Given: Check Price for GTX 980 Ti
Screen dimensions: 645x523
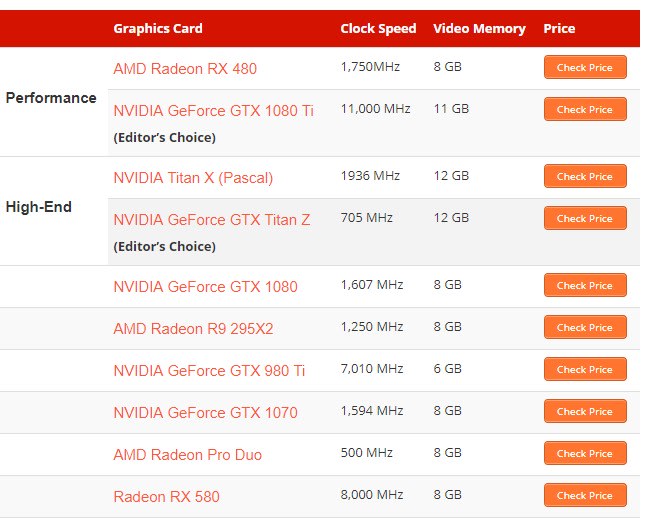Looking at the screenshot, I should (x=585, y=369).
